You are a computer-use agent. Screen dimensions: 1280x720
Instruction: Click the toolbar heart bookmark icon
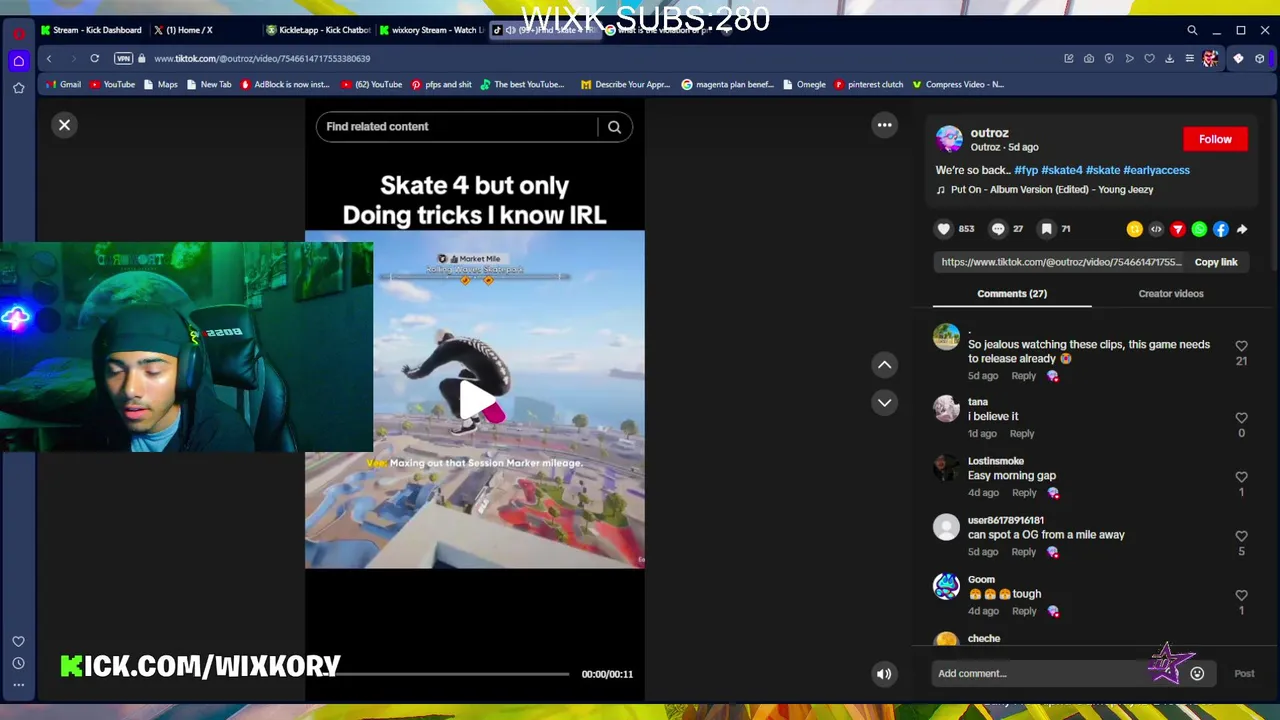coord(1149,59)
